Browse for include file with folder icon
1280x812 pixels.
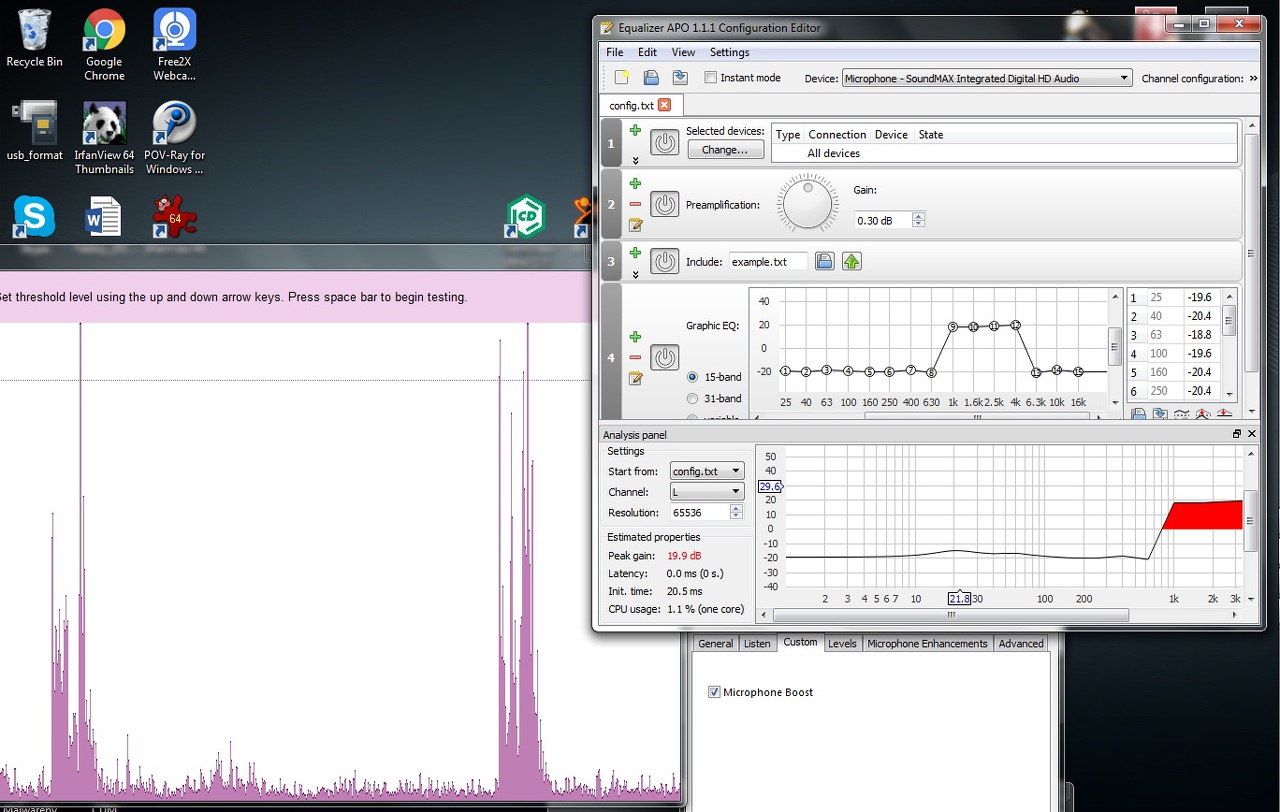[x=824, y=262]
